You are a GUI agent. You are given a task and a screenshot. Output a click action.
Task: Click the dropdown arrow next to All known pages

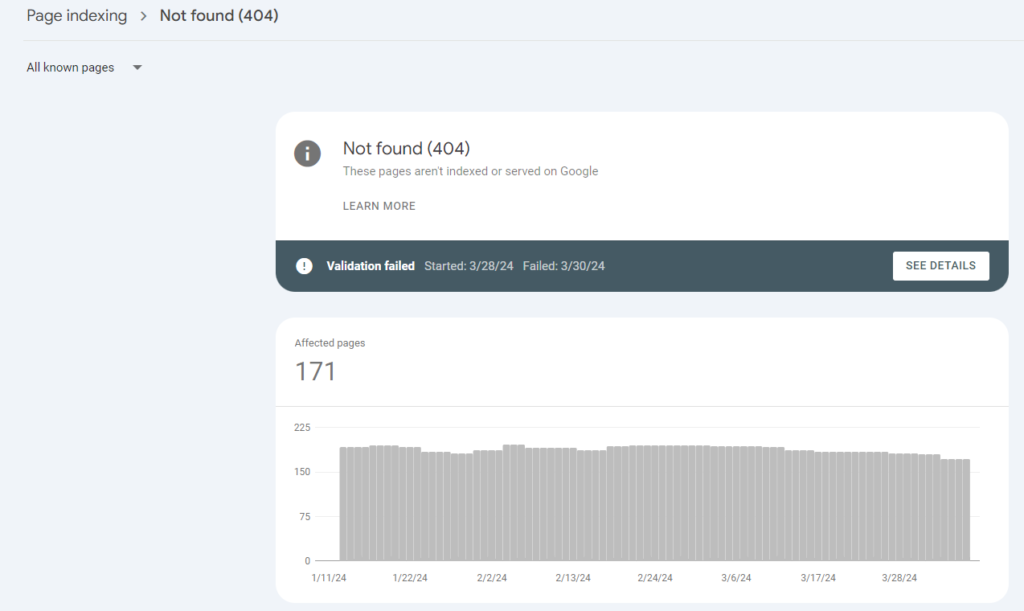137,67
